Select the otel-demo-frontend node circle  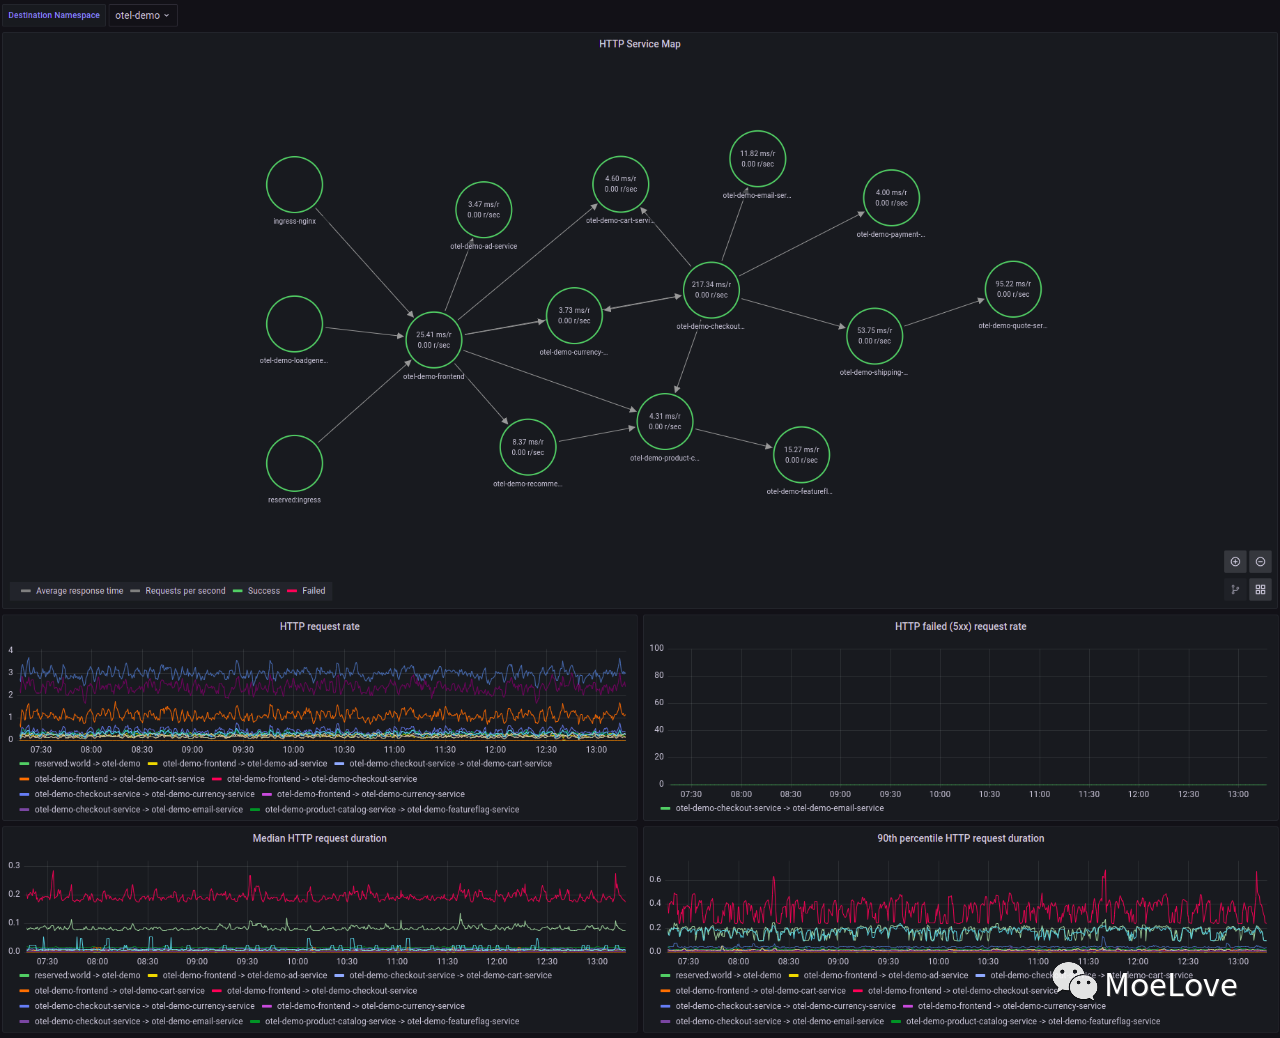click(433, 340)
